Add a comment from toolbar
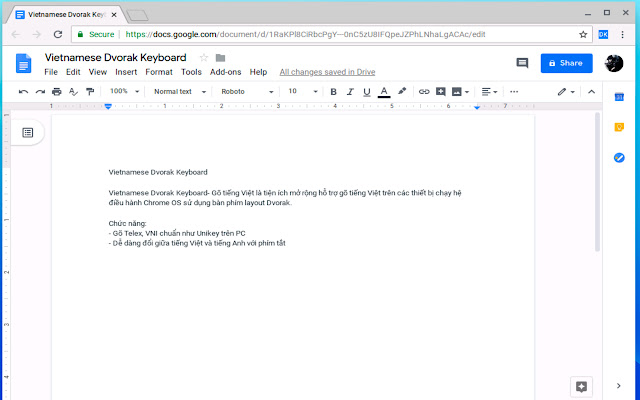The image size is (640, 400). [440, 92]
